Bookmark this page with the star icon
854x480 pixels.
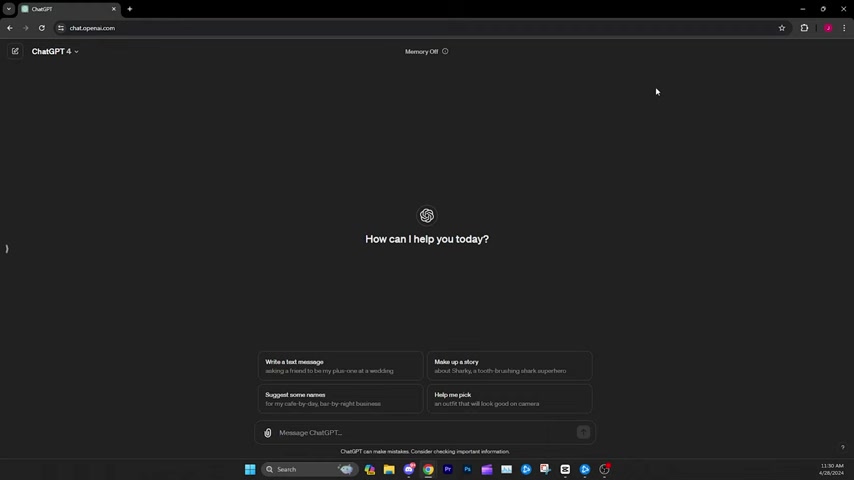(x=782, y=28)
